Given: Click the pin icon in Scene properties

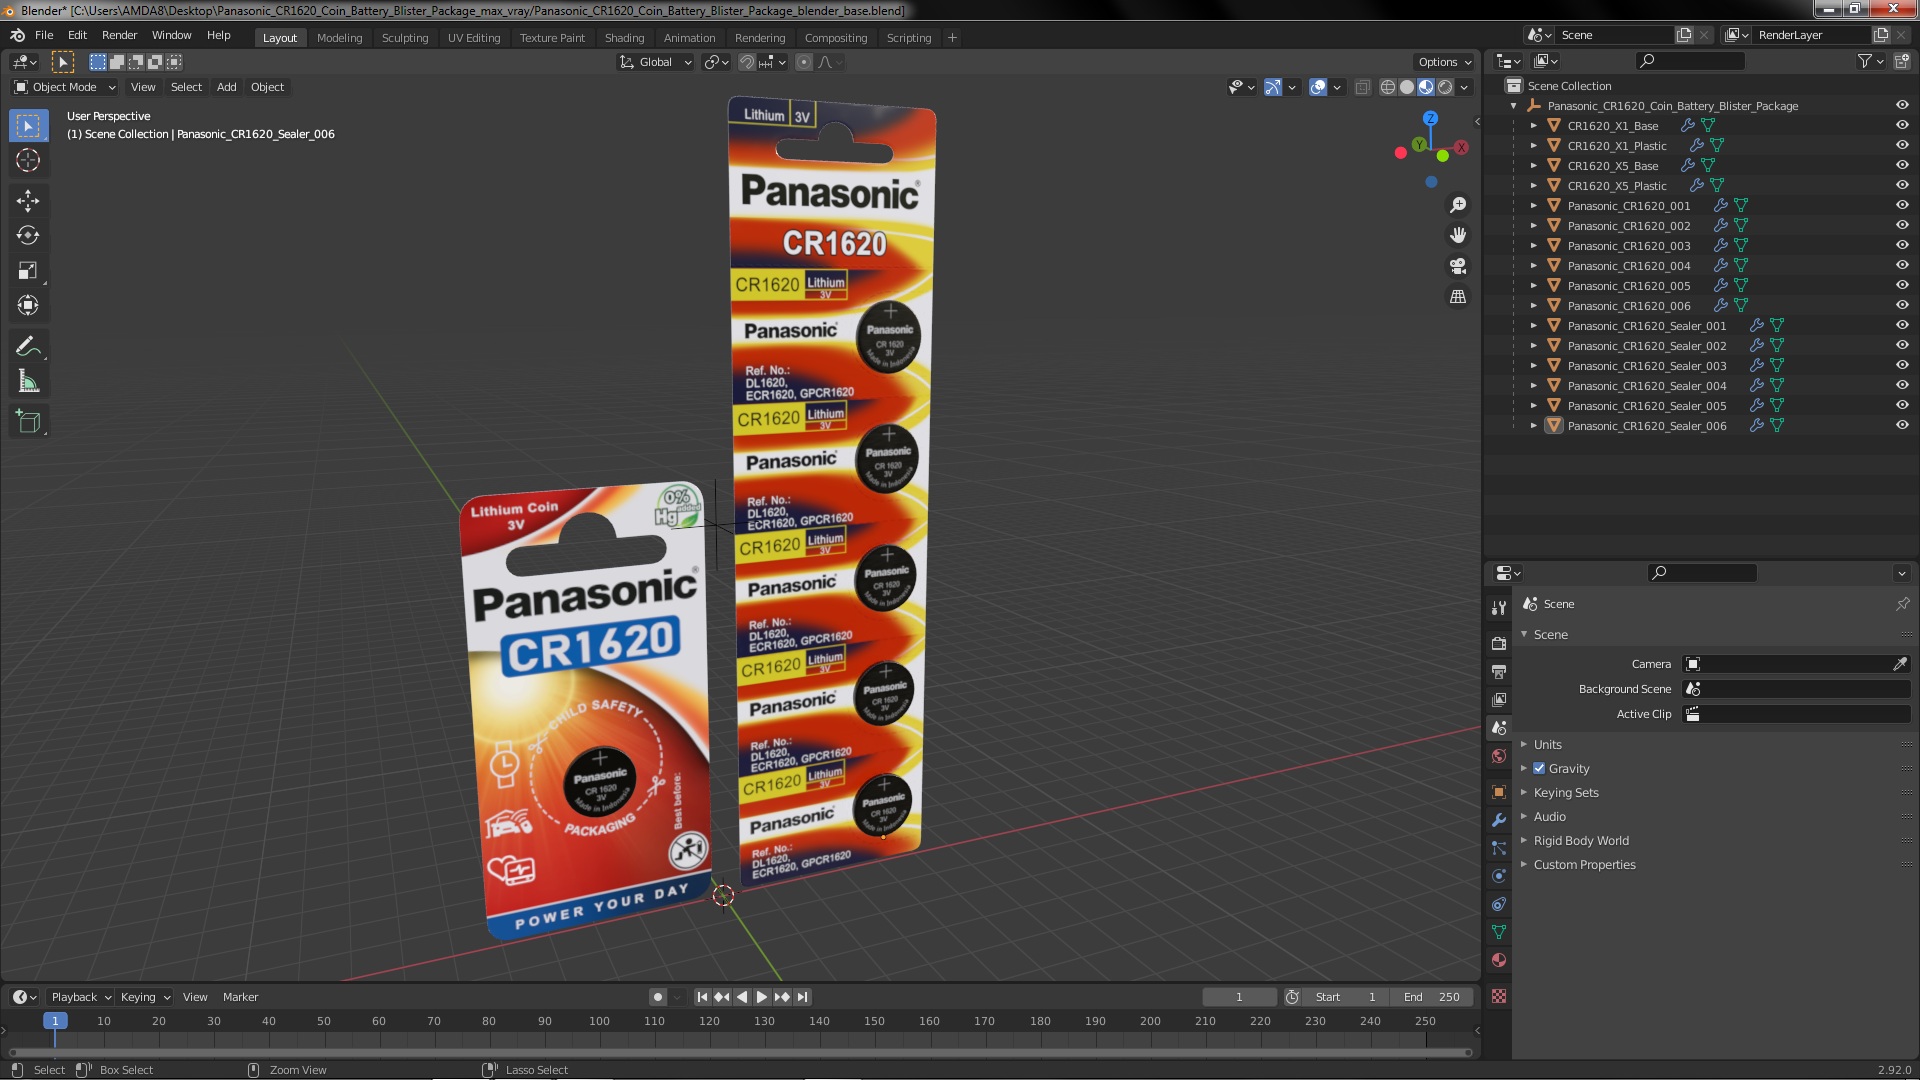Looking at the screenshot, I should point(1902,604).
